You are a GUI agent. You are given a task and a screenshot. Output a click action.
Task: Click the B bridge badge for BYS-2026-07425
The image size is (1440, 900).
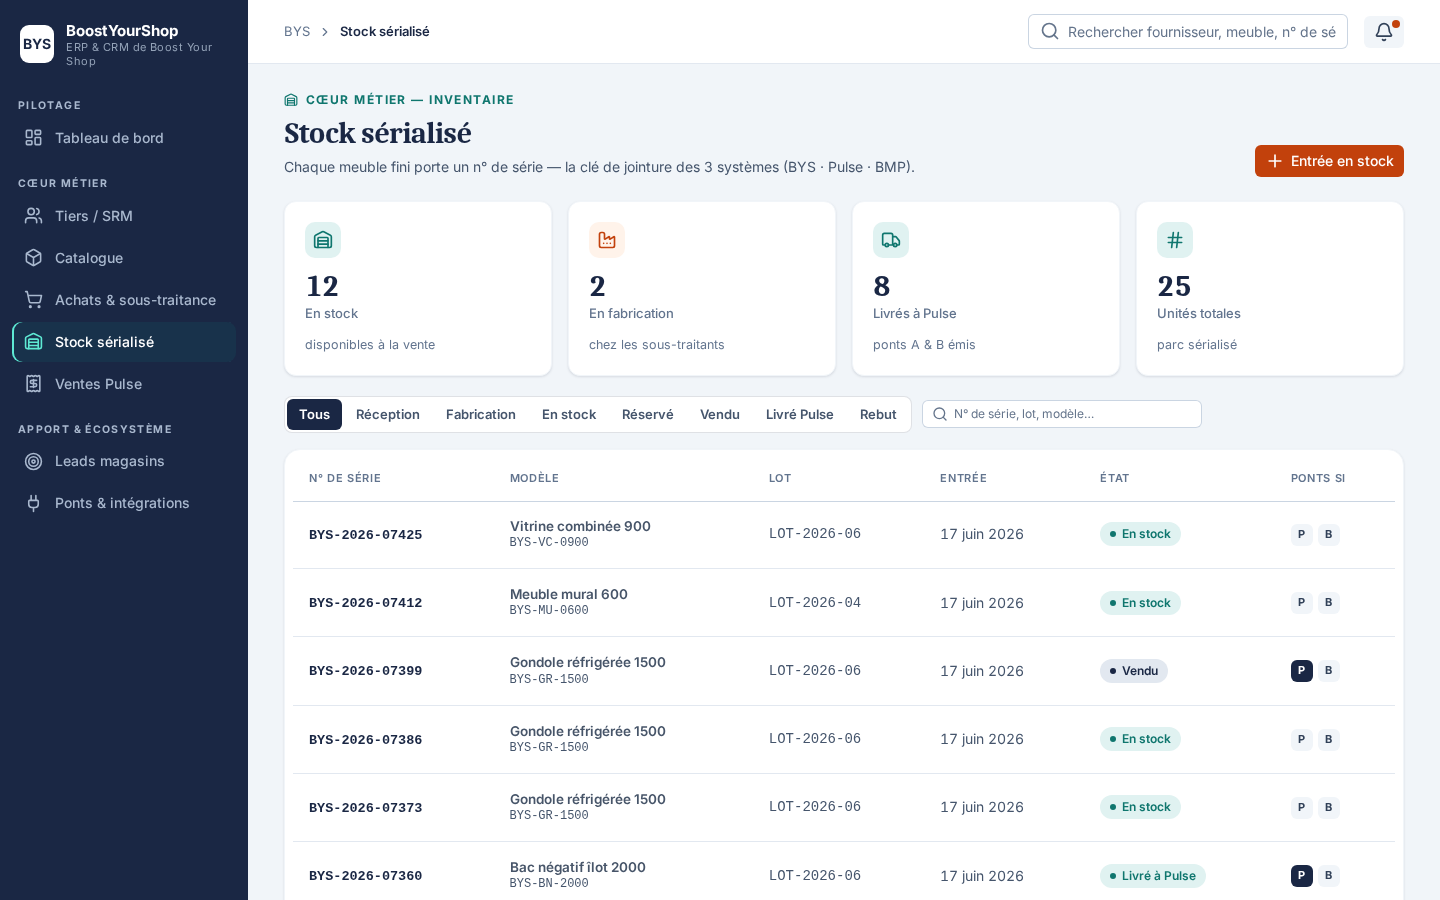pos(1328,534)
